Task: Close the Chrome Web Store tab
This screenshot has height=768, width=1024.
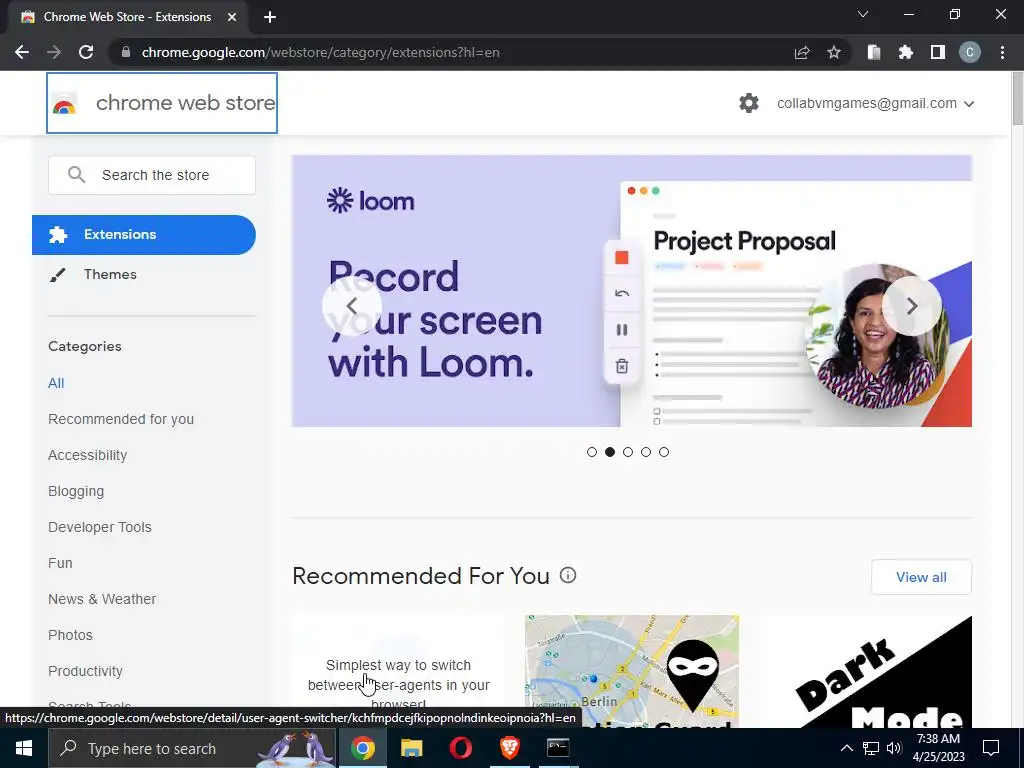Action: (x=232, y=17)
